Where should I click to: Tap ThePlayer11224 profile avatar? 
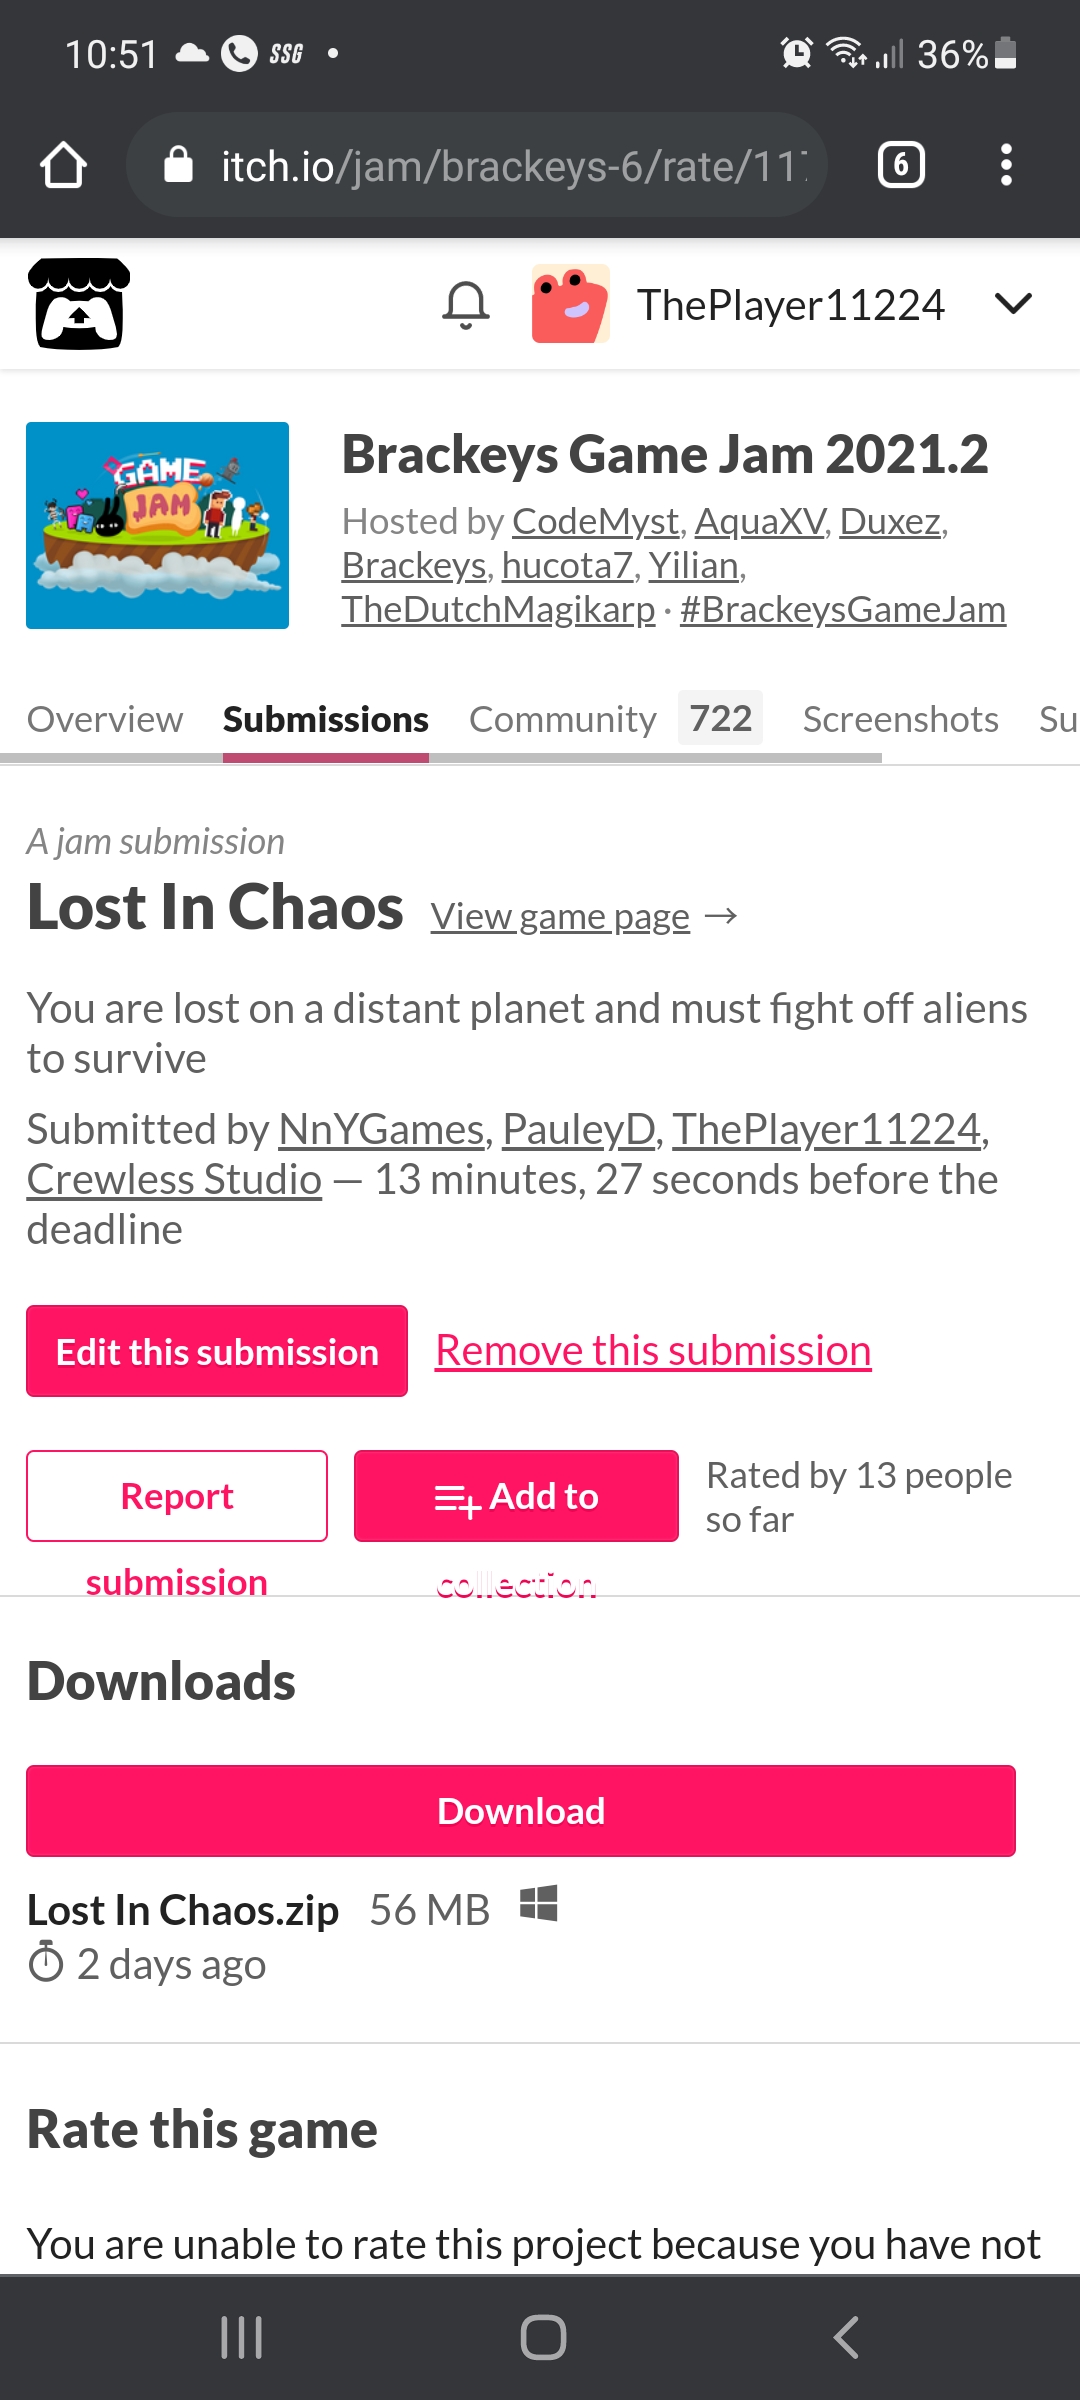pyautogui.click(x=571, y=304)
